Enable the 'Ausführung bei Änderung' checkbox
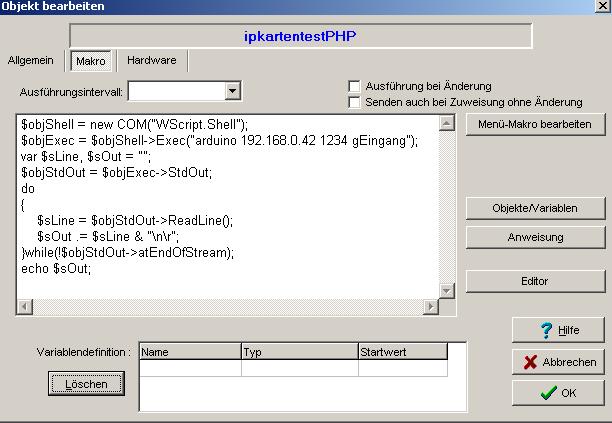This screenshot has height=423, width=612. [354, 87]
